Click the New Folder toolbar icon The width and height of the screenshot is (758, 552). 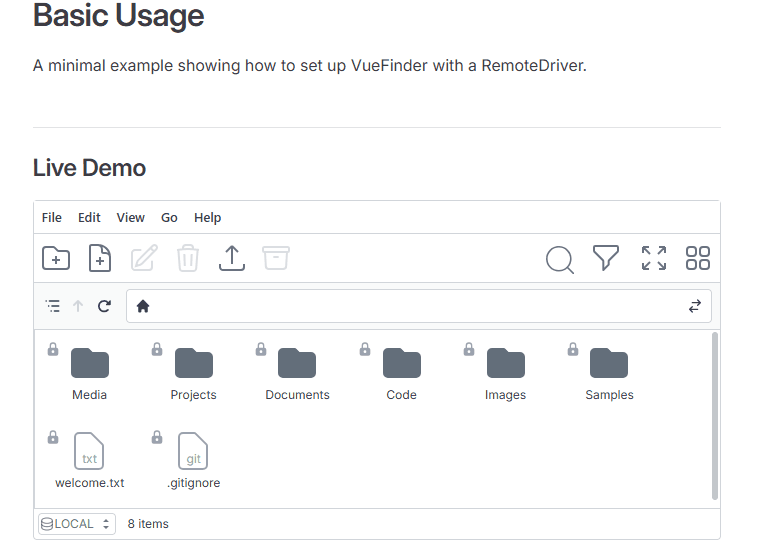56,258
